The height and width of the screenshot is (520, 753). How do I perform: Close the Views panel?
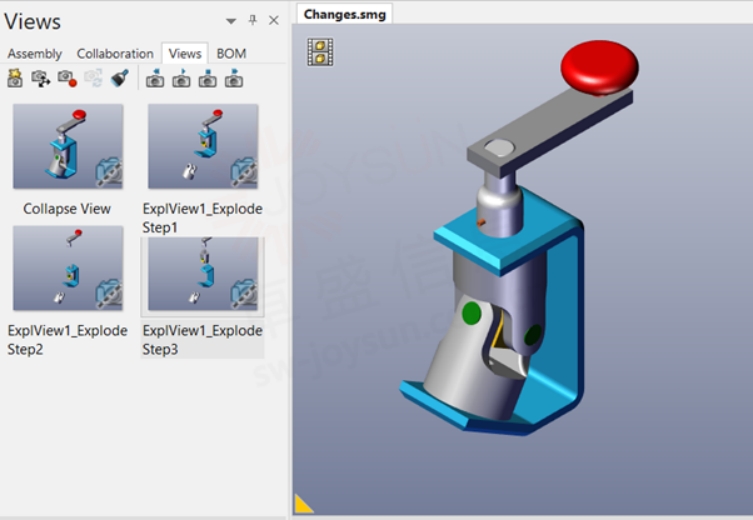(x=274, y=20)
